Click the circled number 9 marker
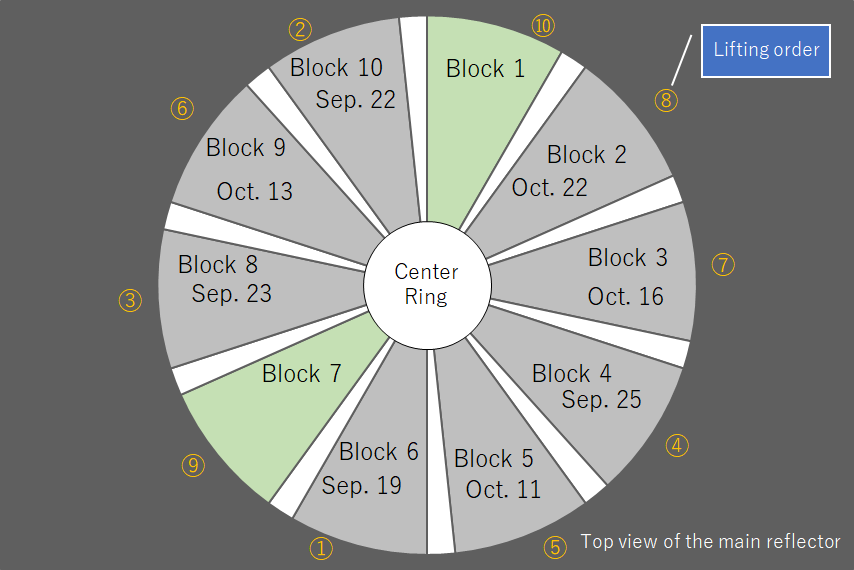 click(193, 465)
